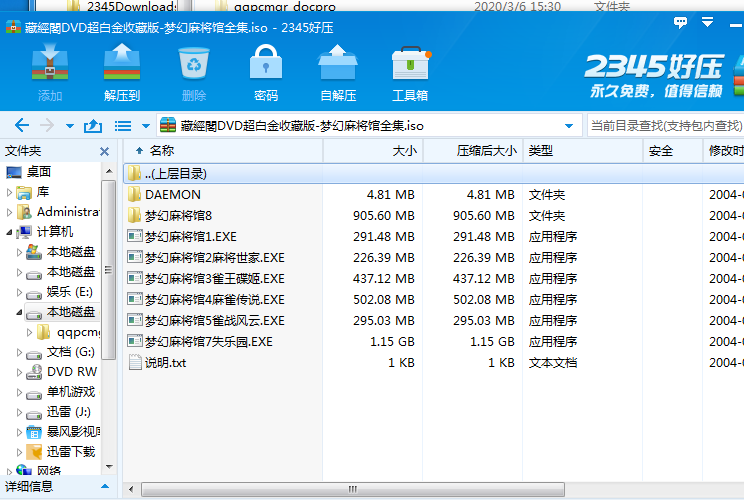Sort by 安全 column header
This screenshot has height=500, width=744.
click(673, 151)
